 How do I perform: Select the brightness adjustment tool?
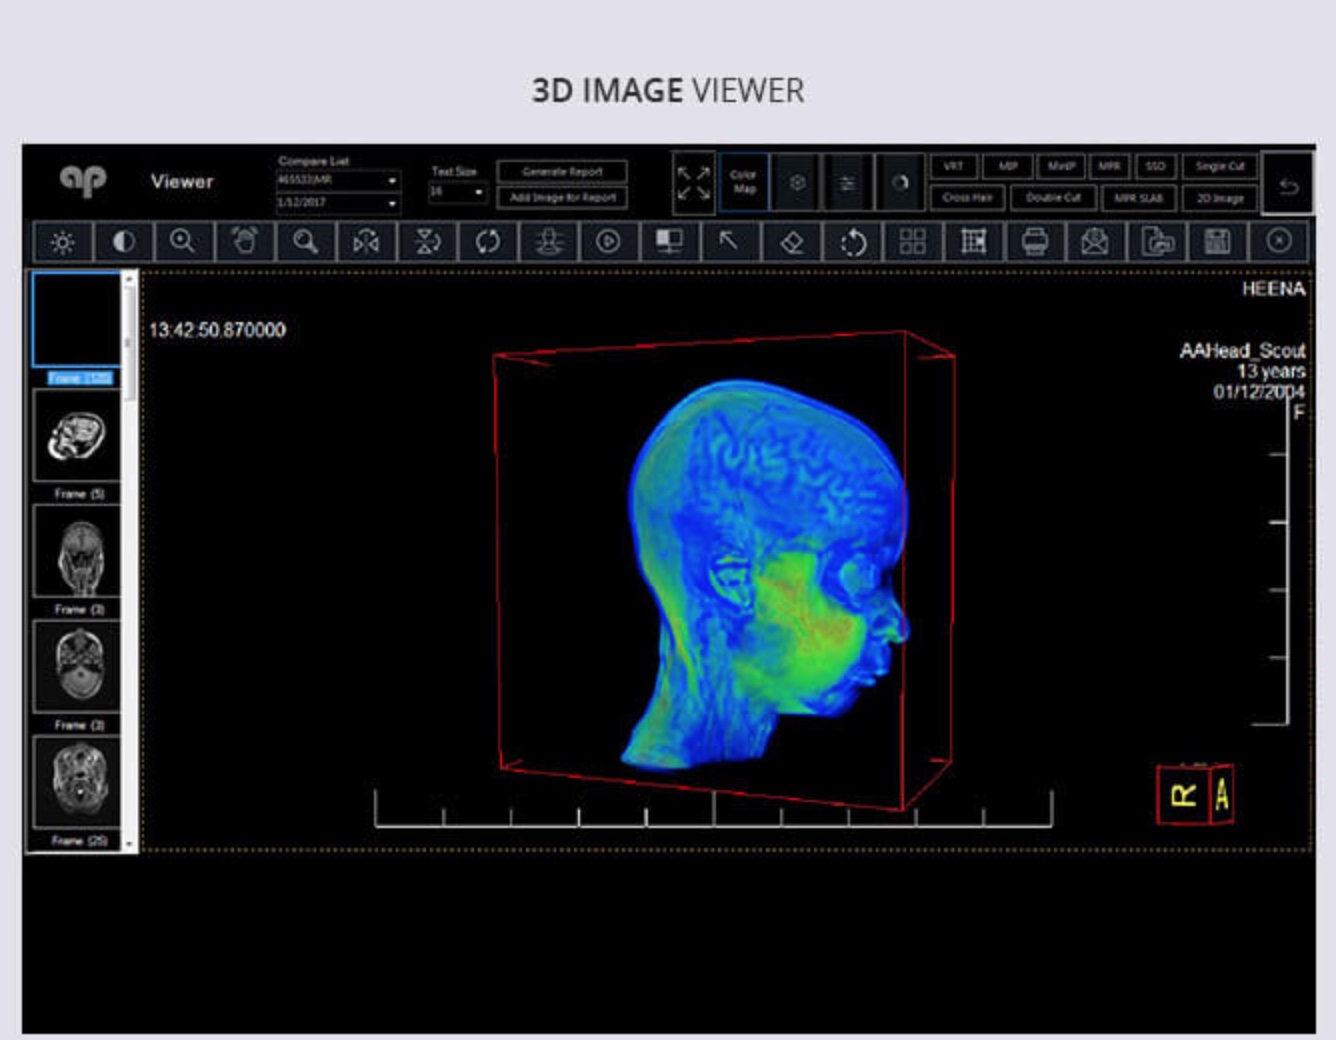click(x=63, y=242)
